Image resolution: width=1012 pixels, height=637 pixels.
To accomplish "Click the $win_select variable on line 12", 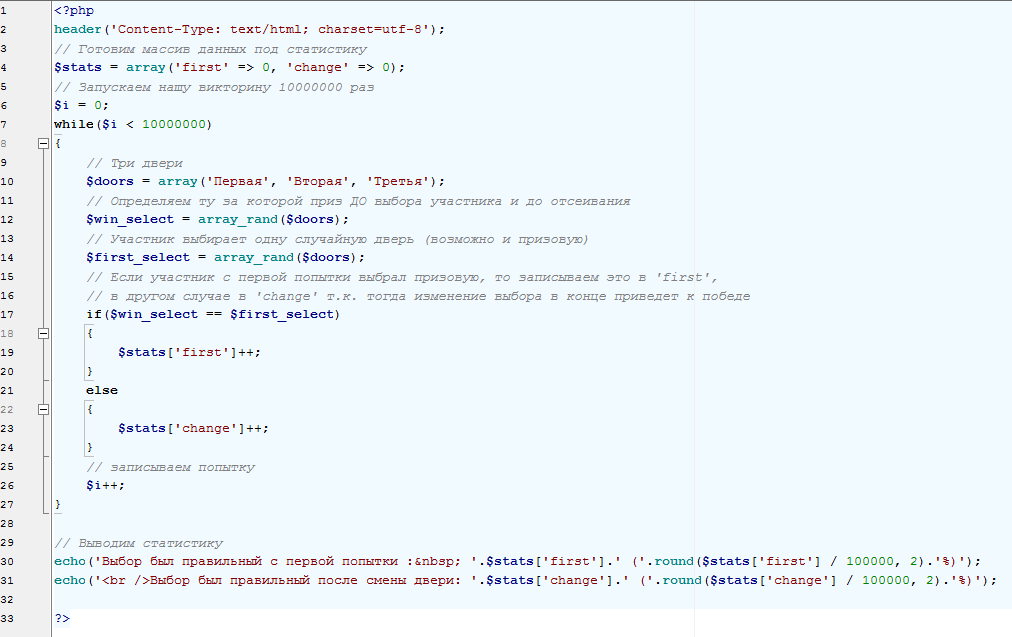I will pyautogui.click(x=130, y=219).
